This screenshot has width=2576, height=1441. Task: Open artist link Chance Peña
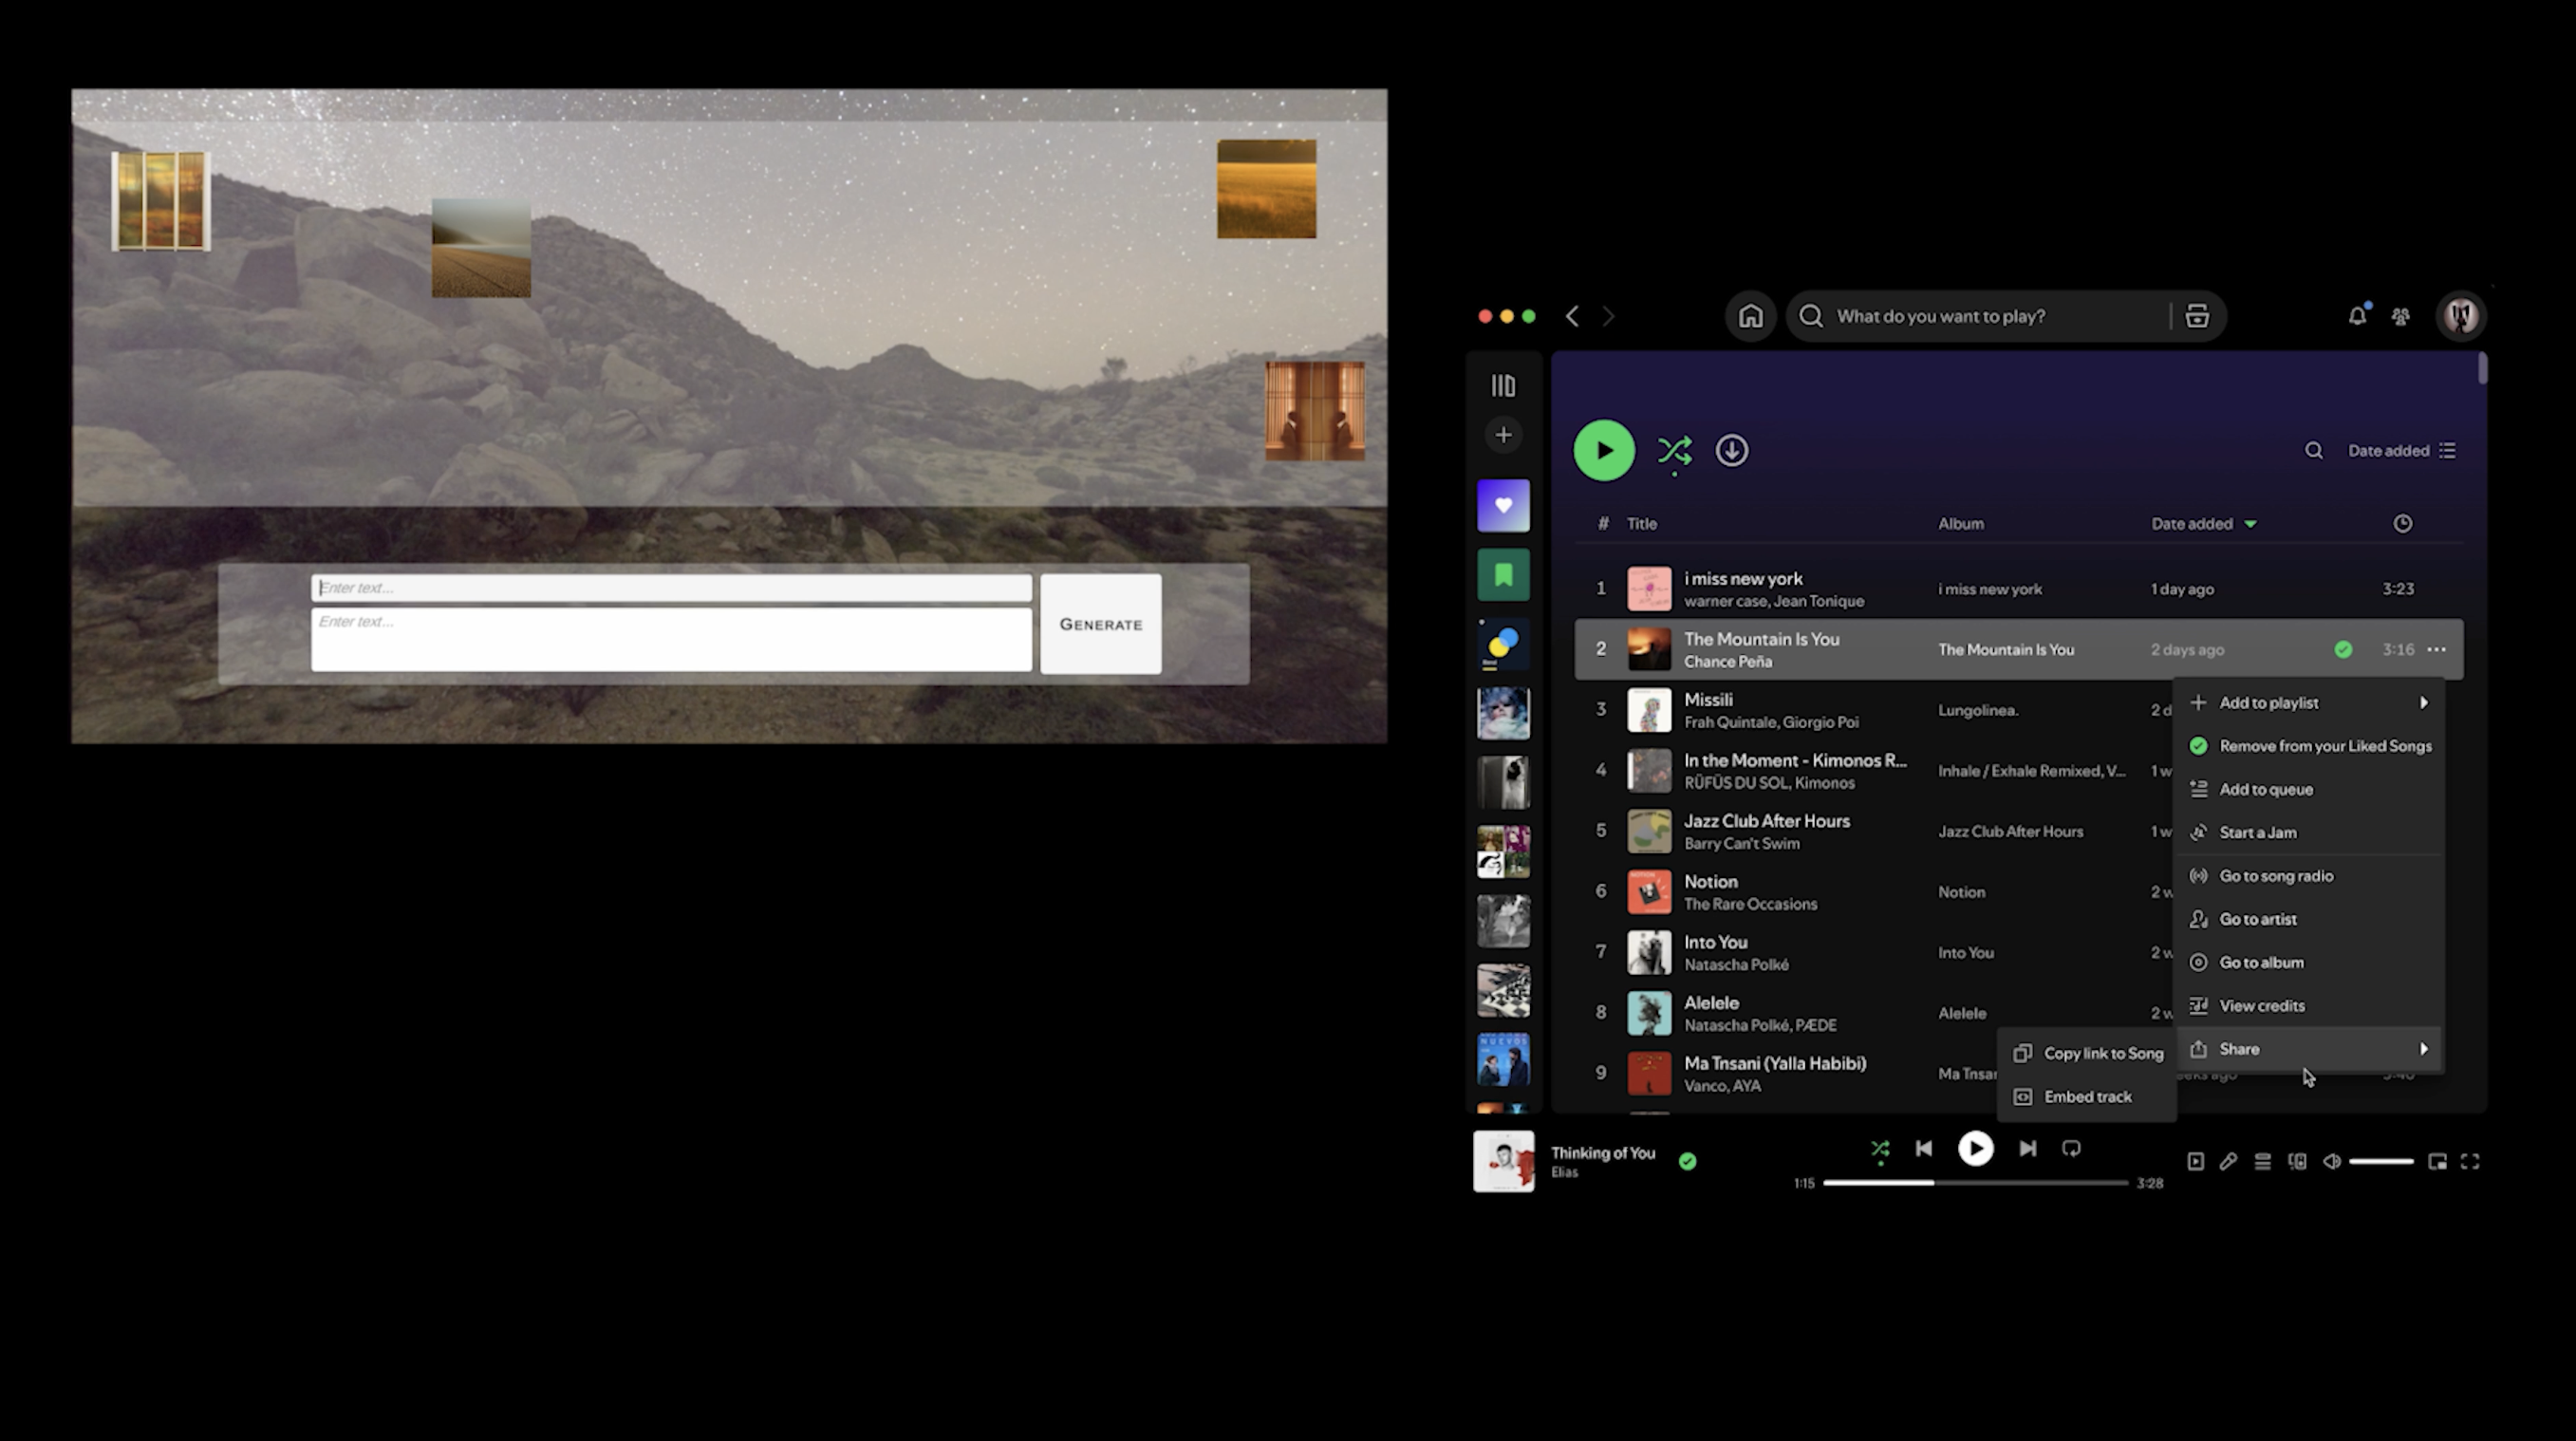pos(1727,662)
